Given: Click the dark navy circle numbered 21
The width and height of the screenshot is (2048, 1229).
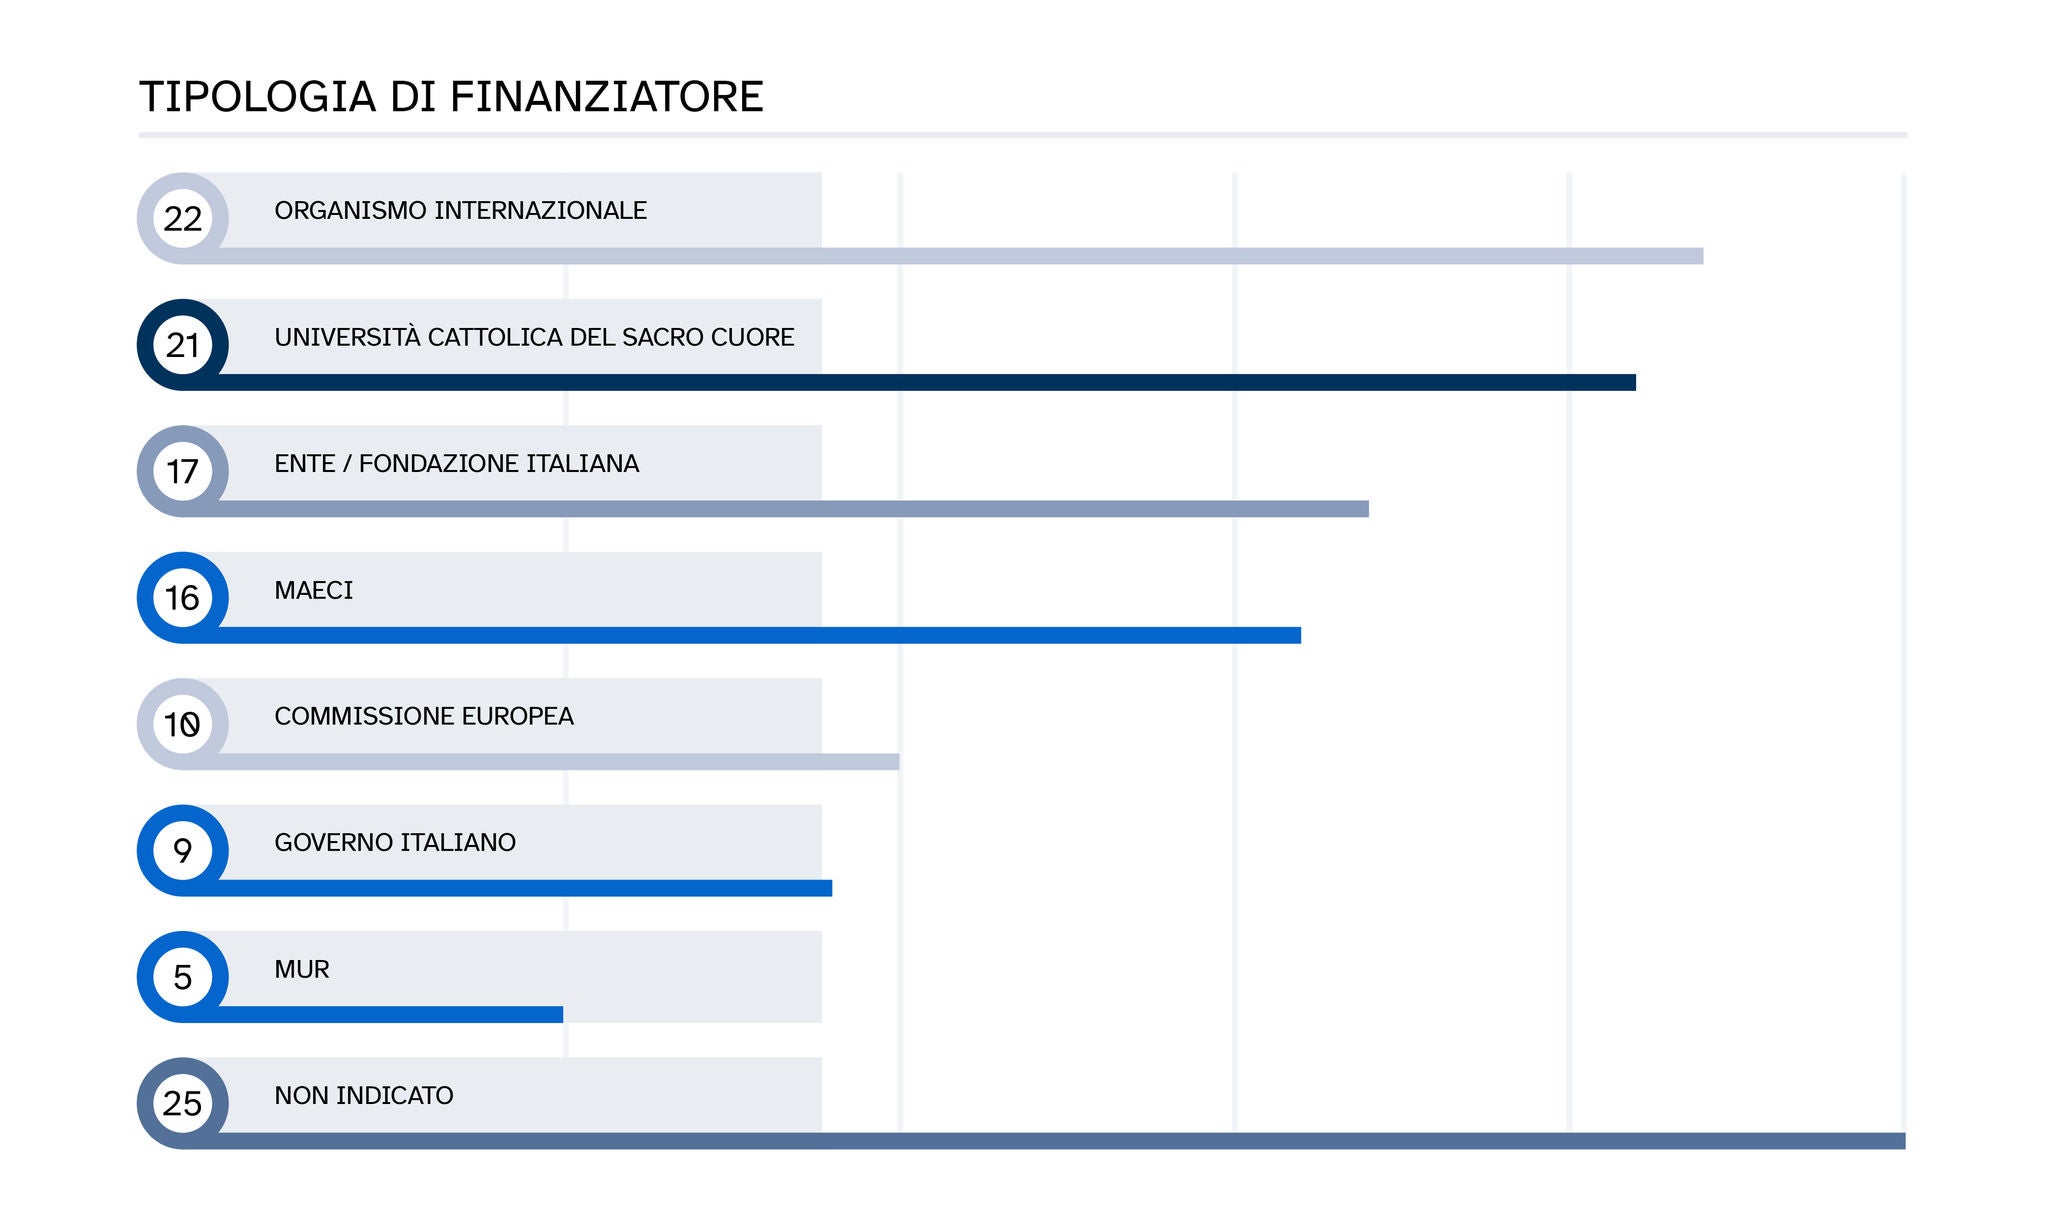Looking at the screenshot, I should [183, 345].
